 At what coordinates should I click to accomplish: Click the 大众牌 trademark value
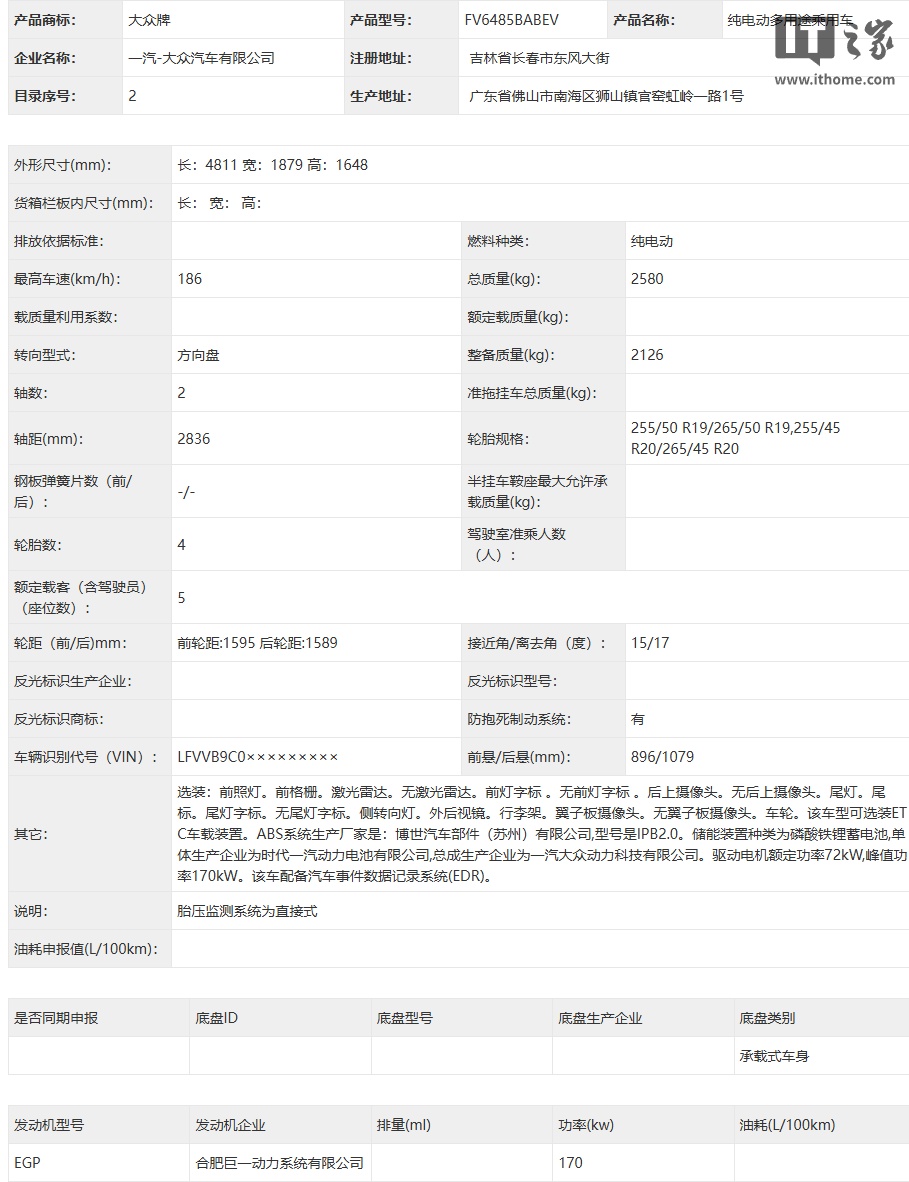149,20
